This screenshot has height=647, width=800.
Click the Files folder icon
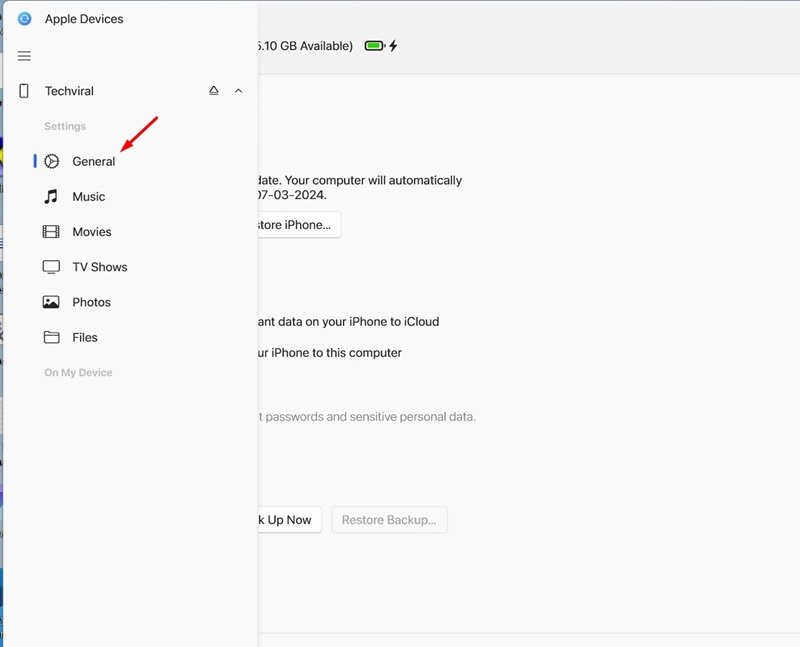pos(51,337)
